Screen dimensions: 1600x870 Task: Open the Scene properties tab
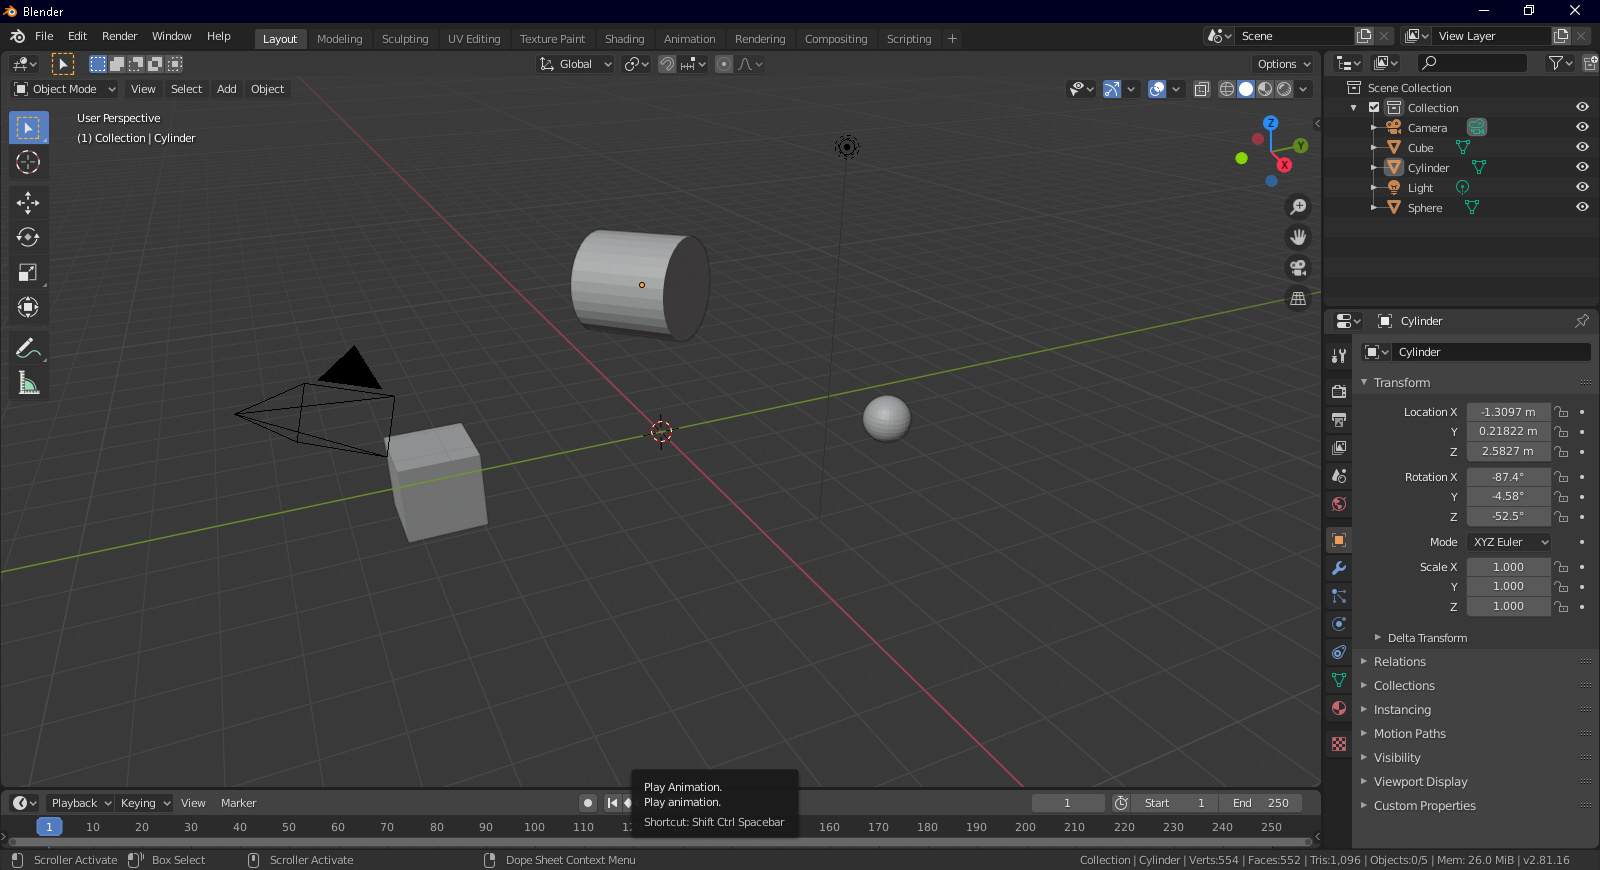1339,475
